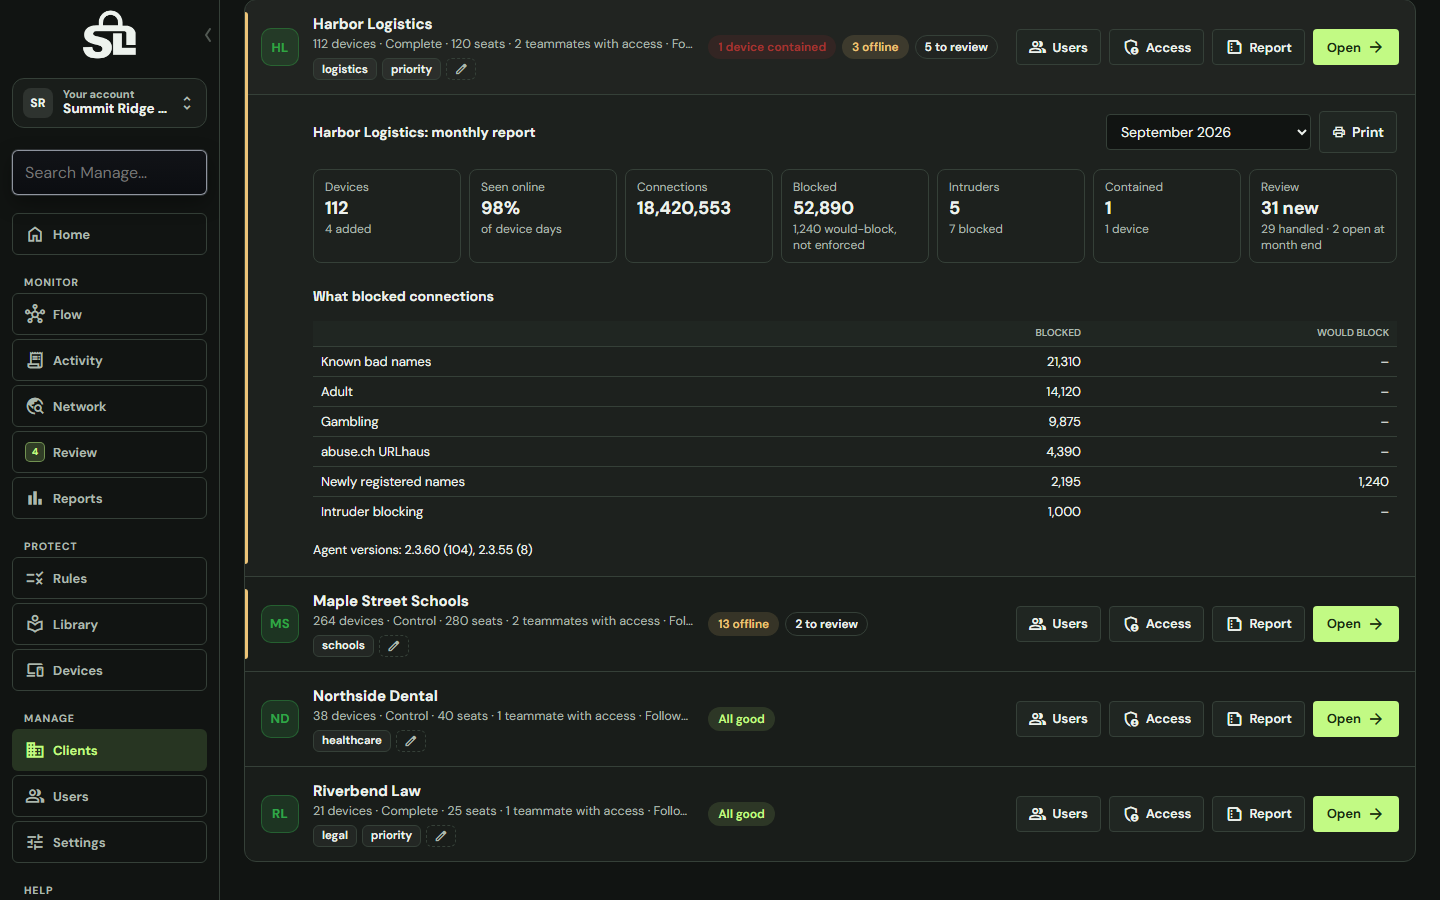
Task: Focus the Search Manage input field
Action: 109,172
